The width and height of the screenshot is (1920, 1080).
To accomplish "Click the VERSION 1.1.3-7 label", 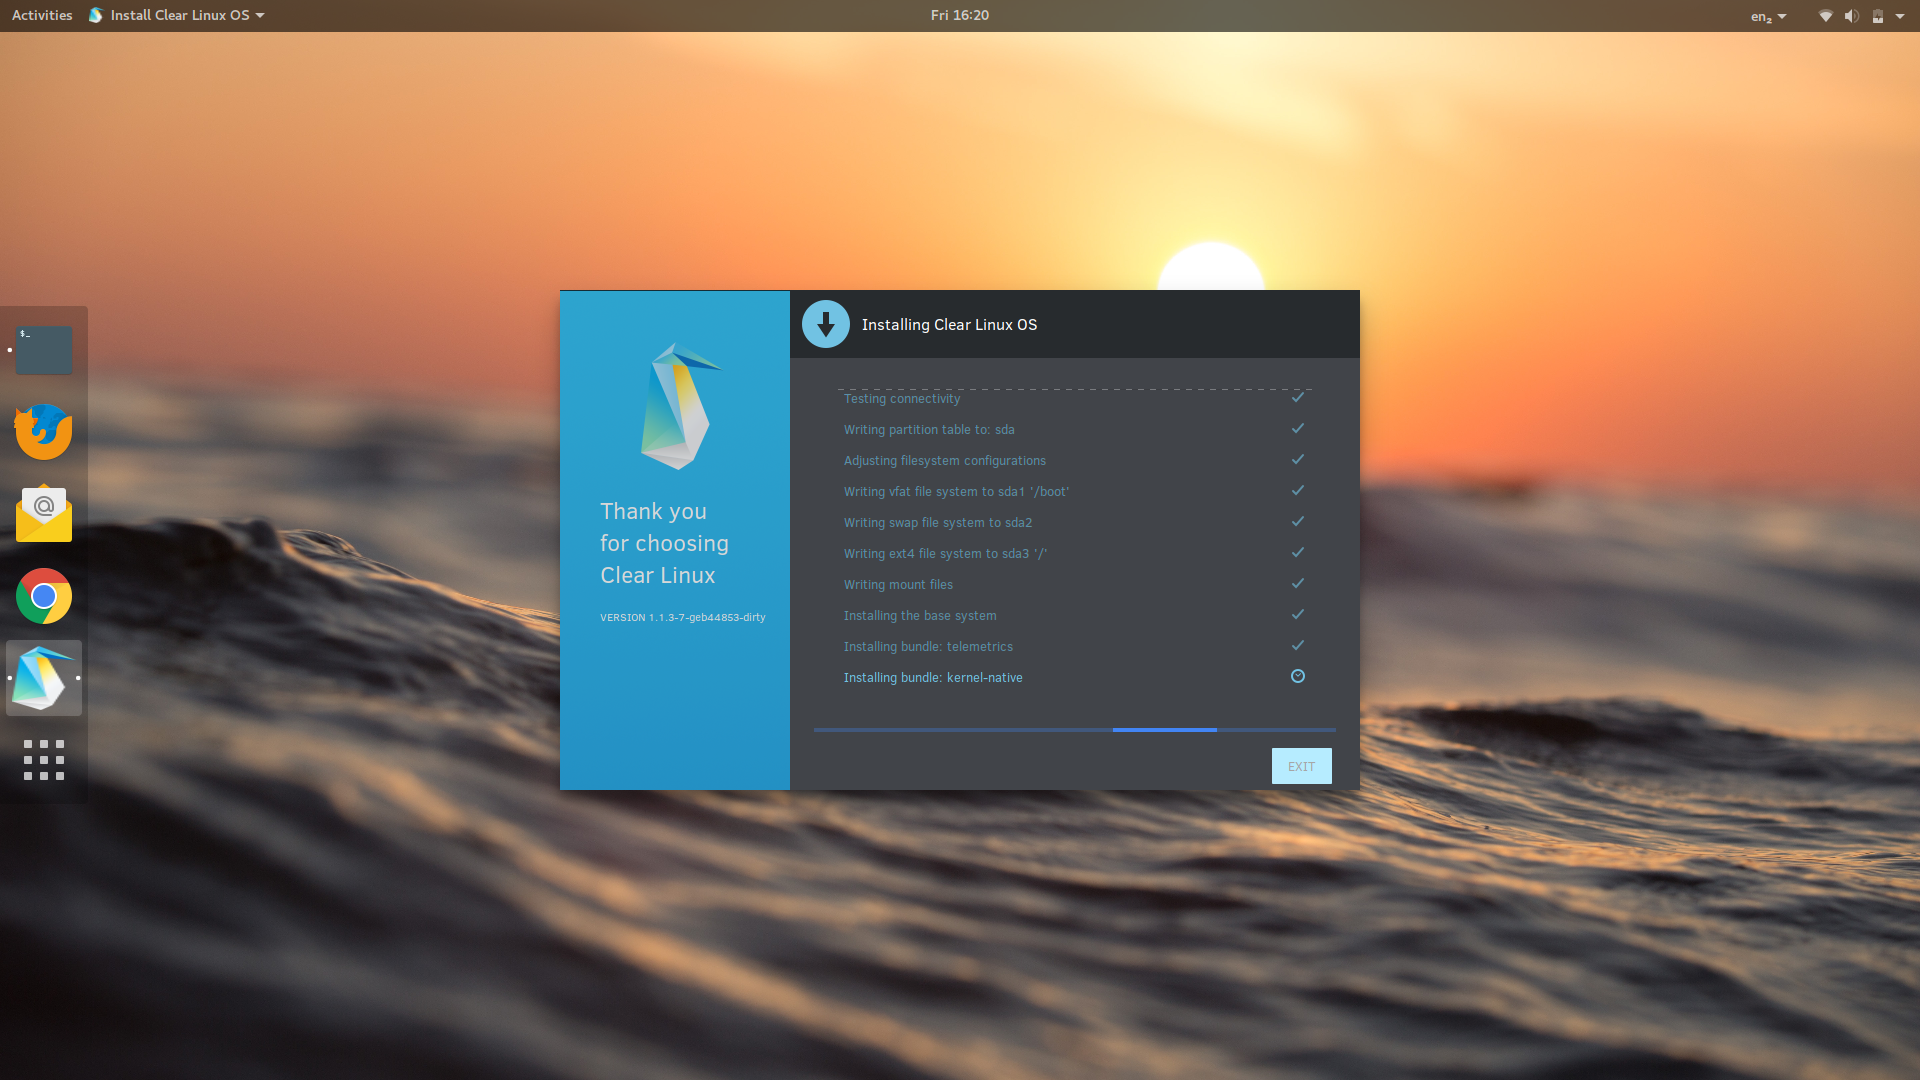I will coord(682,617).
